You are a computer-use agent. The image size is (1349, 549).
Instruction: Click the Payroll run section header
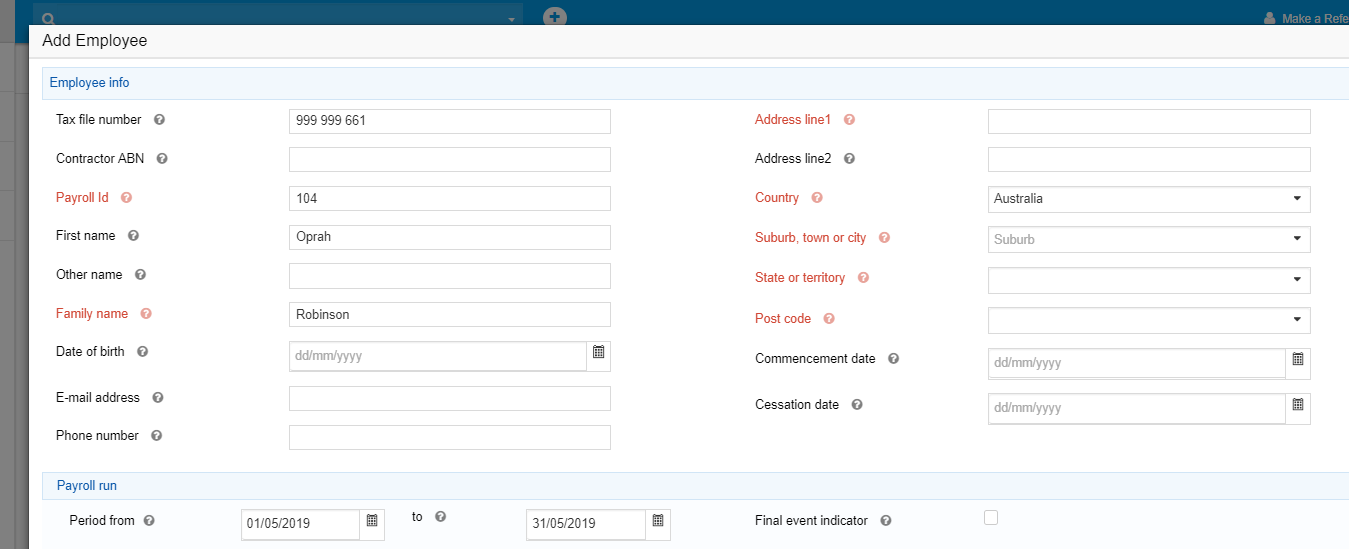tap(87, 486)
